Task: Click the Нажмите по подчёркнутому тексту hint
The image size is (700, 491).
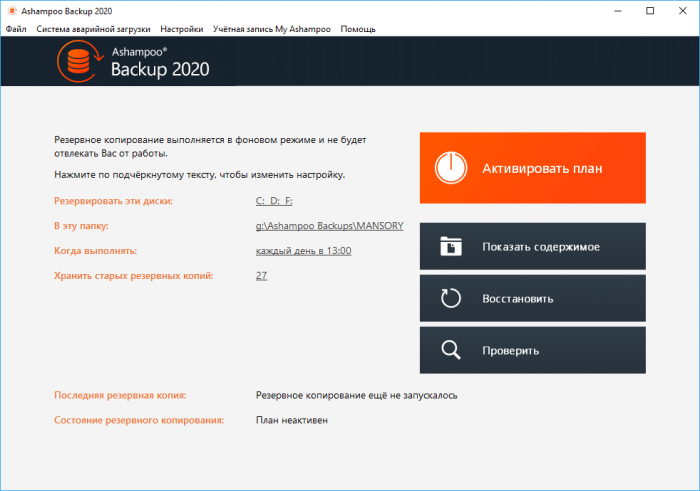Action: click(200, 175)
